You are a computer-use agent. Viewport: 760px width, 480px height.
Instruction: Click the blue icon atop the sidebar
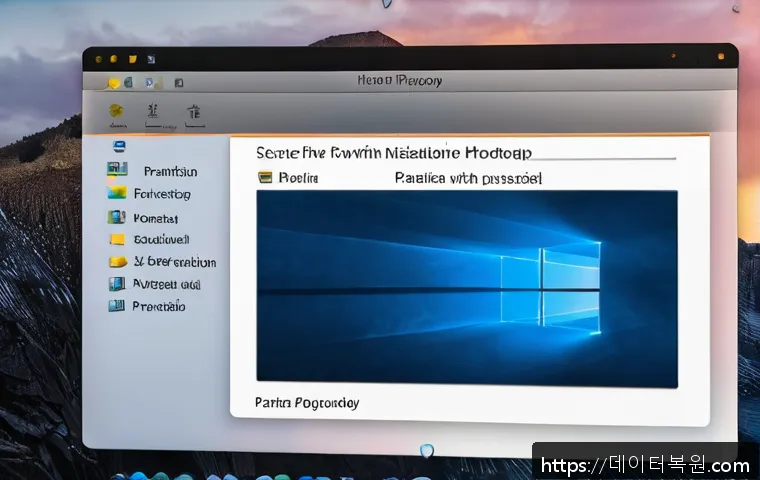[119, 146]
